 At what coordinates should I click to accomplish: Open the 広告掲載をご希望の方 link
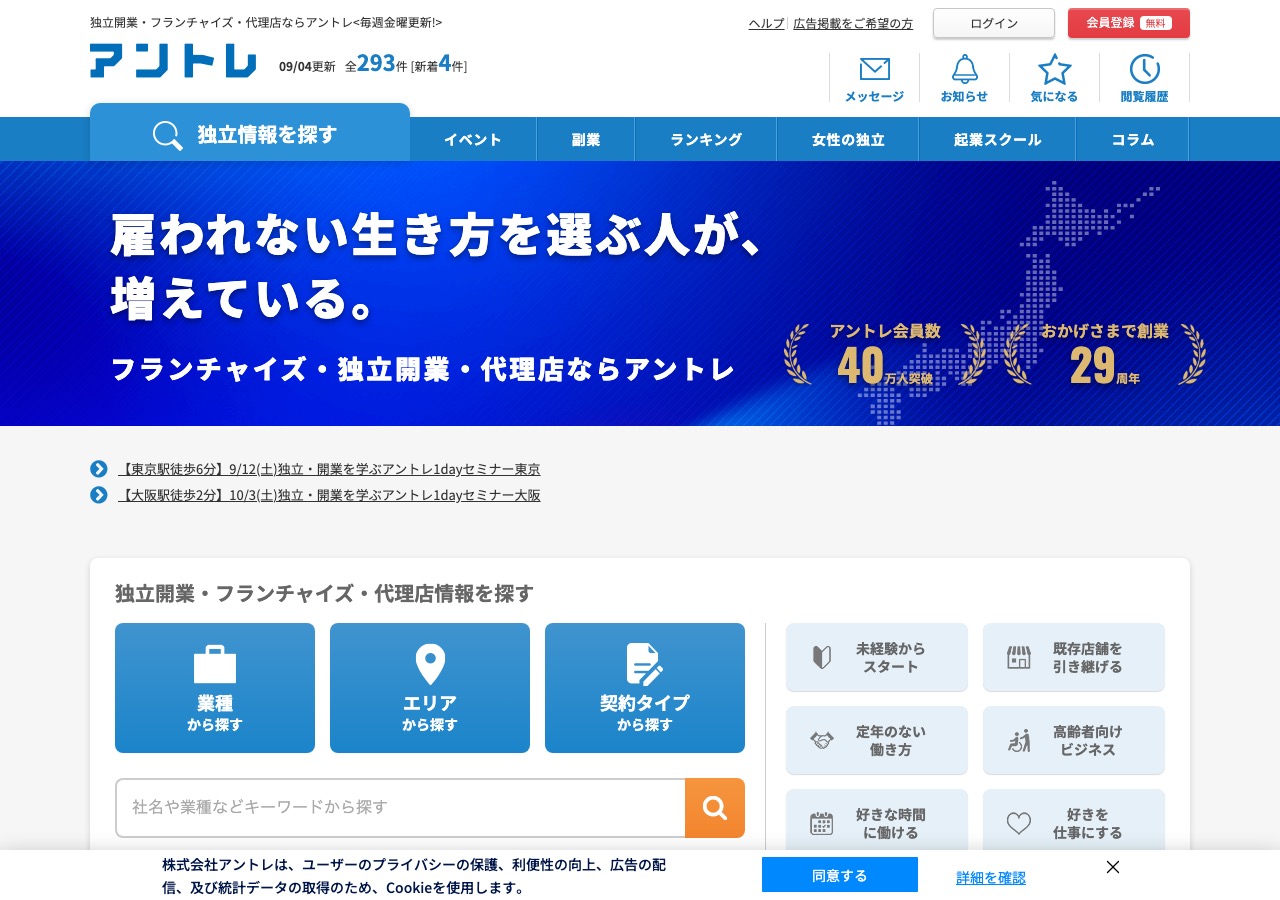(x=853, y=23)
